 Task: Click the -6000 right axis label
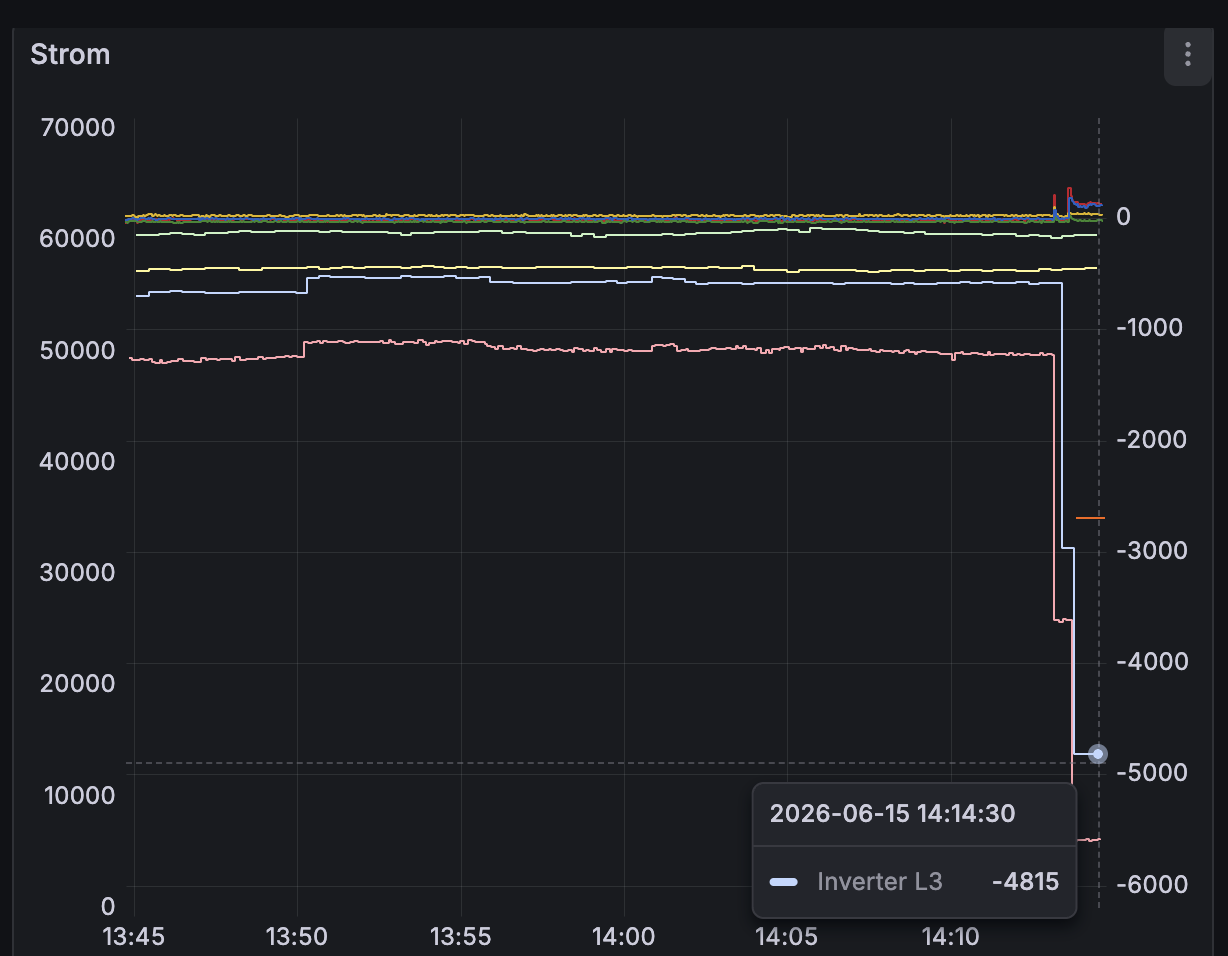tap(1150, 884)
